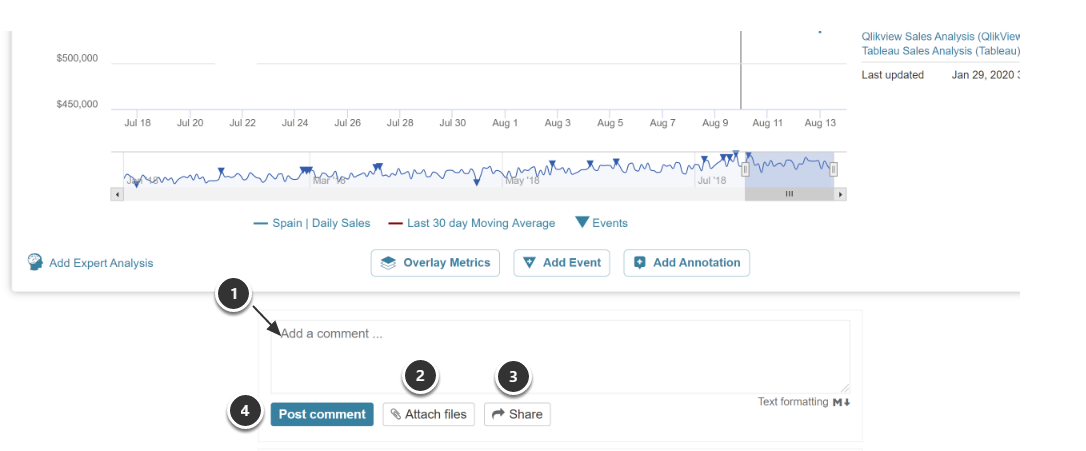Click the Add Expert Analysis icon

pyautogui.click(x=35, y=262)
